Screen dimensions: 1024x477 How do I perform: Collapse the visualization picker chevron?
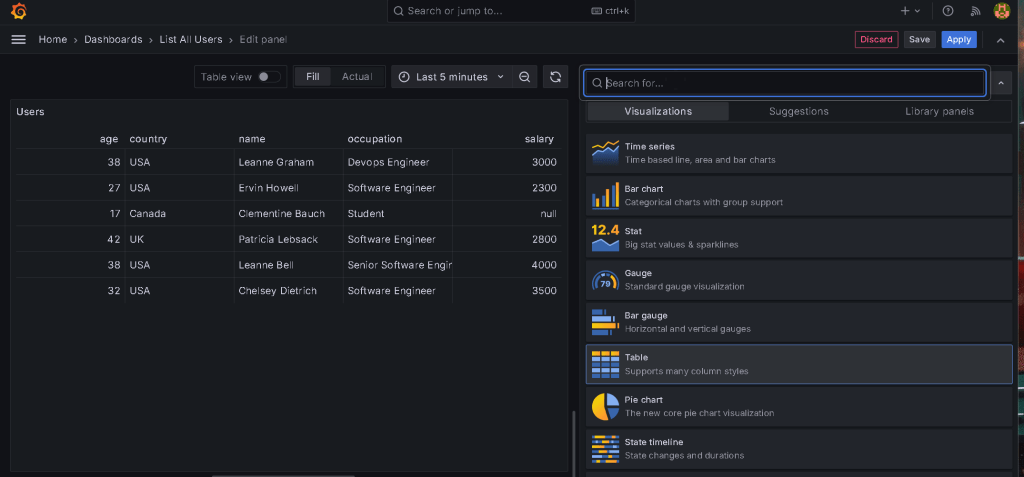[1000, 83]
